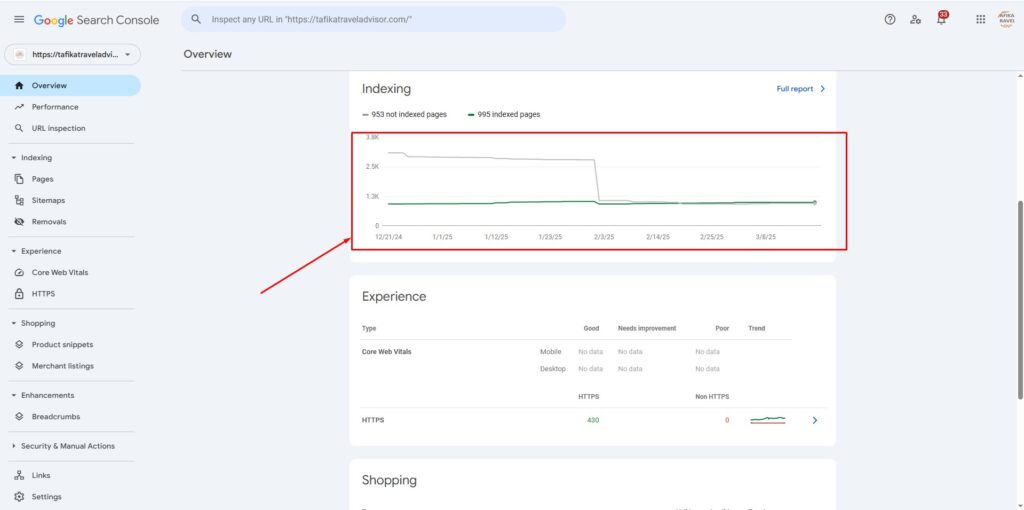Screen dimensions: 1024x510
Task: Click the Sitemaps tree icon
Action: tap(19, 200)
